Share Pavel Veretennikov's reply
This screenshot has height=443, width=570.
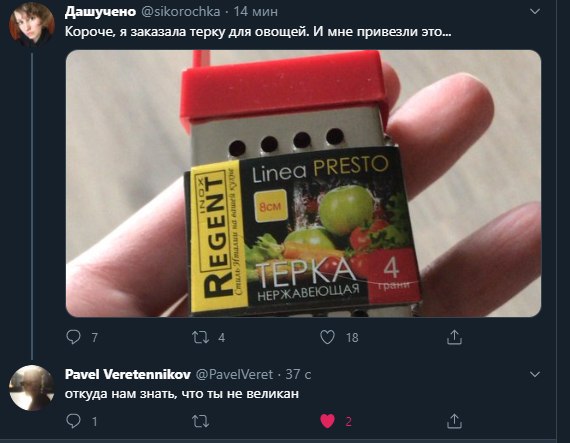click(454, 421)
